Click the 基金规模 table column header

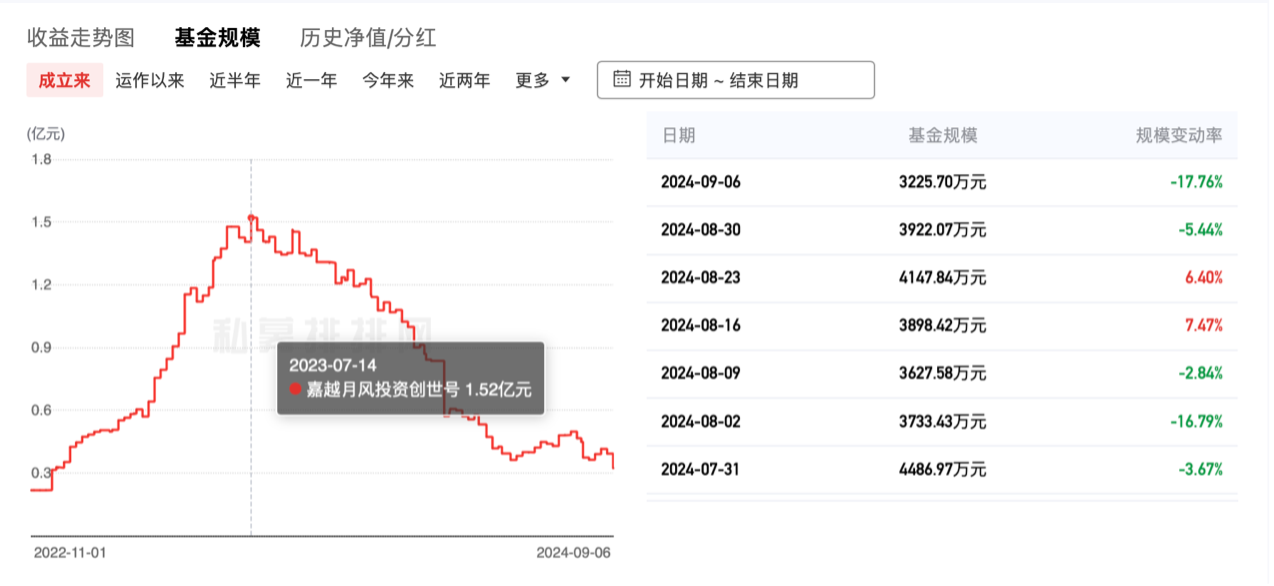point(942,135)
